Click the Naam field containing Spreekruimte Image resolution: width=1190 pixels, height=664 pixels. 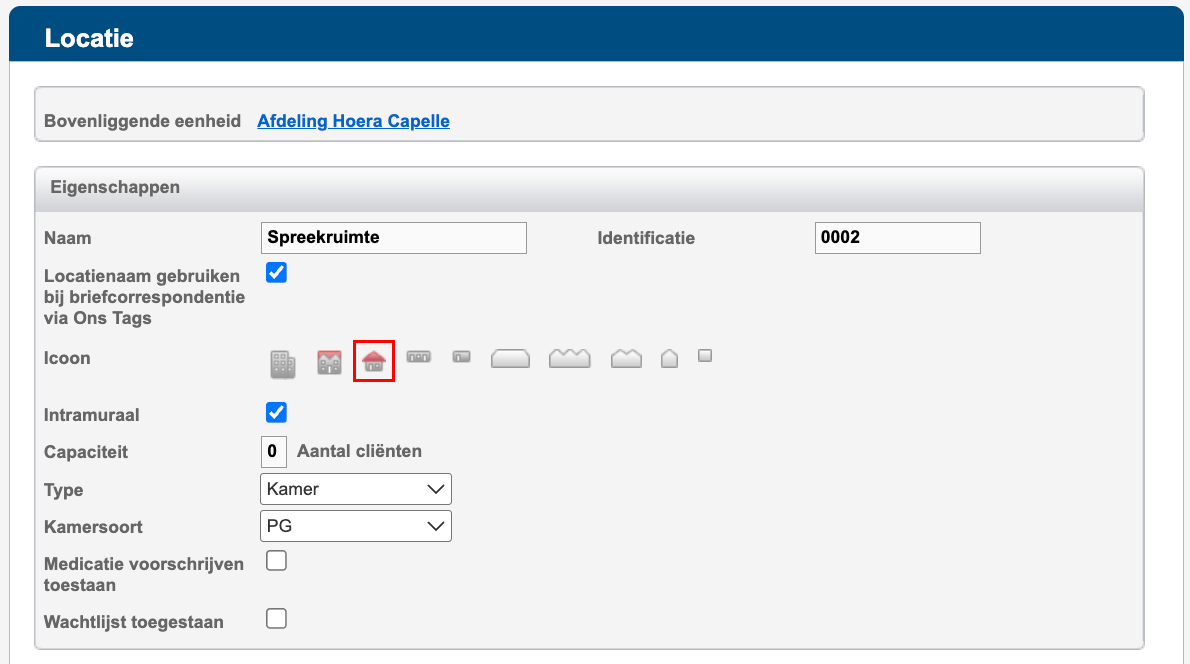[394, 238]
